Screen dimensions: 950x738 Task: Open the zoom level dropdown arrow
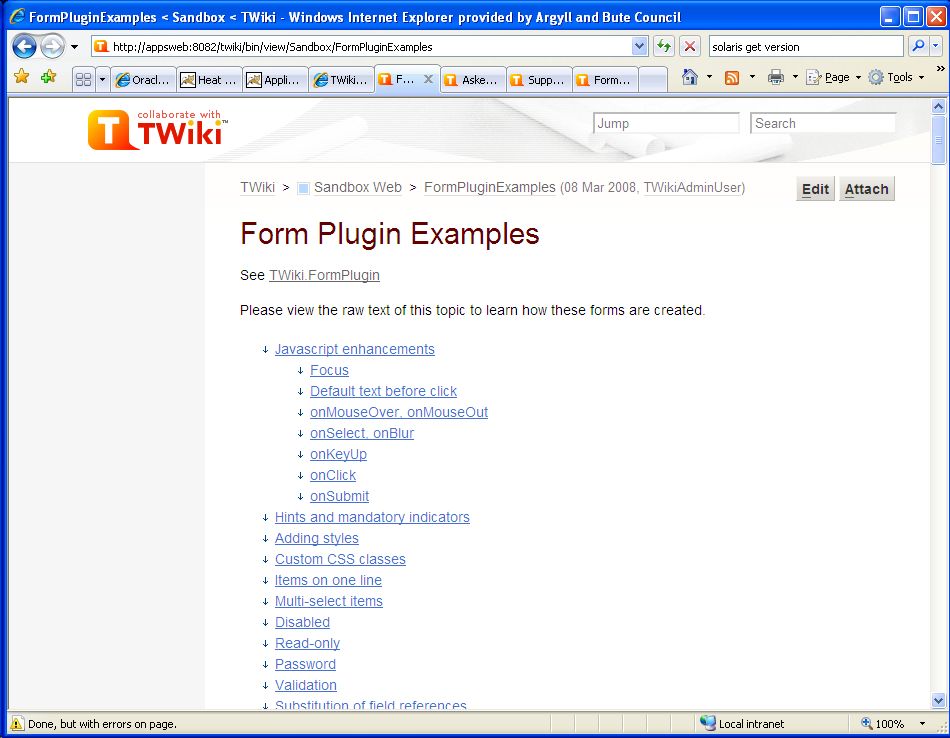[922, 724]
